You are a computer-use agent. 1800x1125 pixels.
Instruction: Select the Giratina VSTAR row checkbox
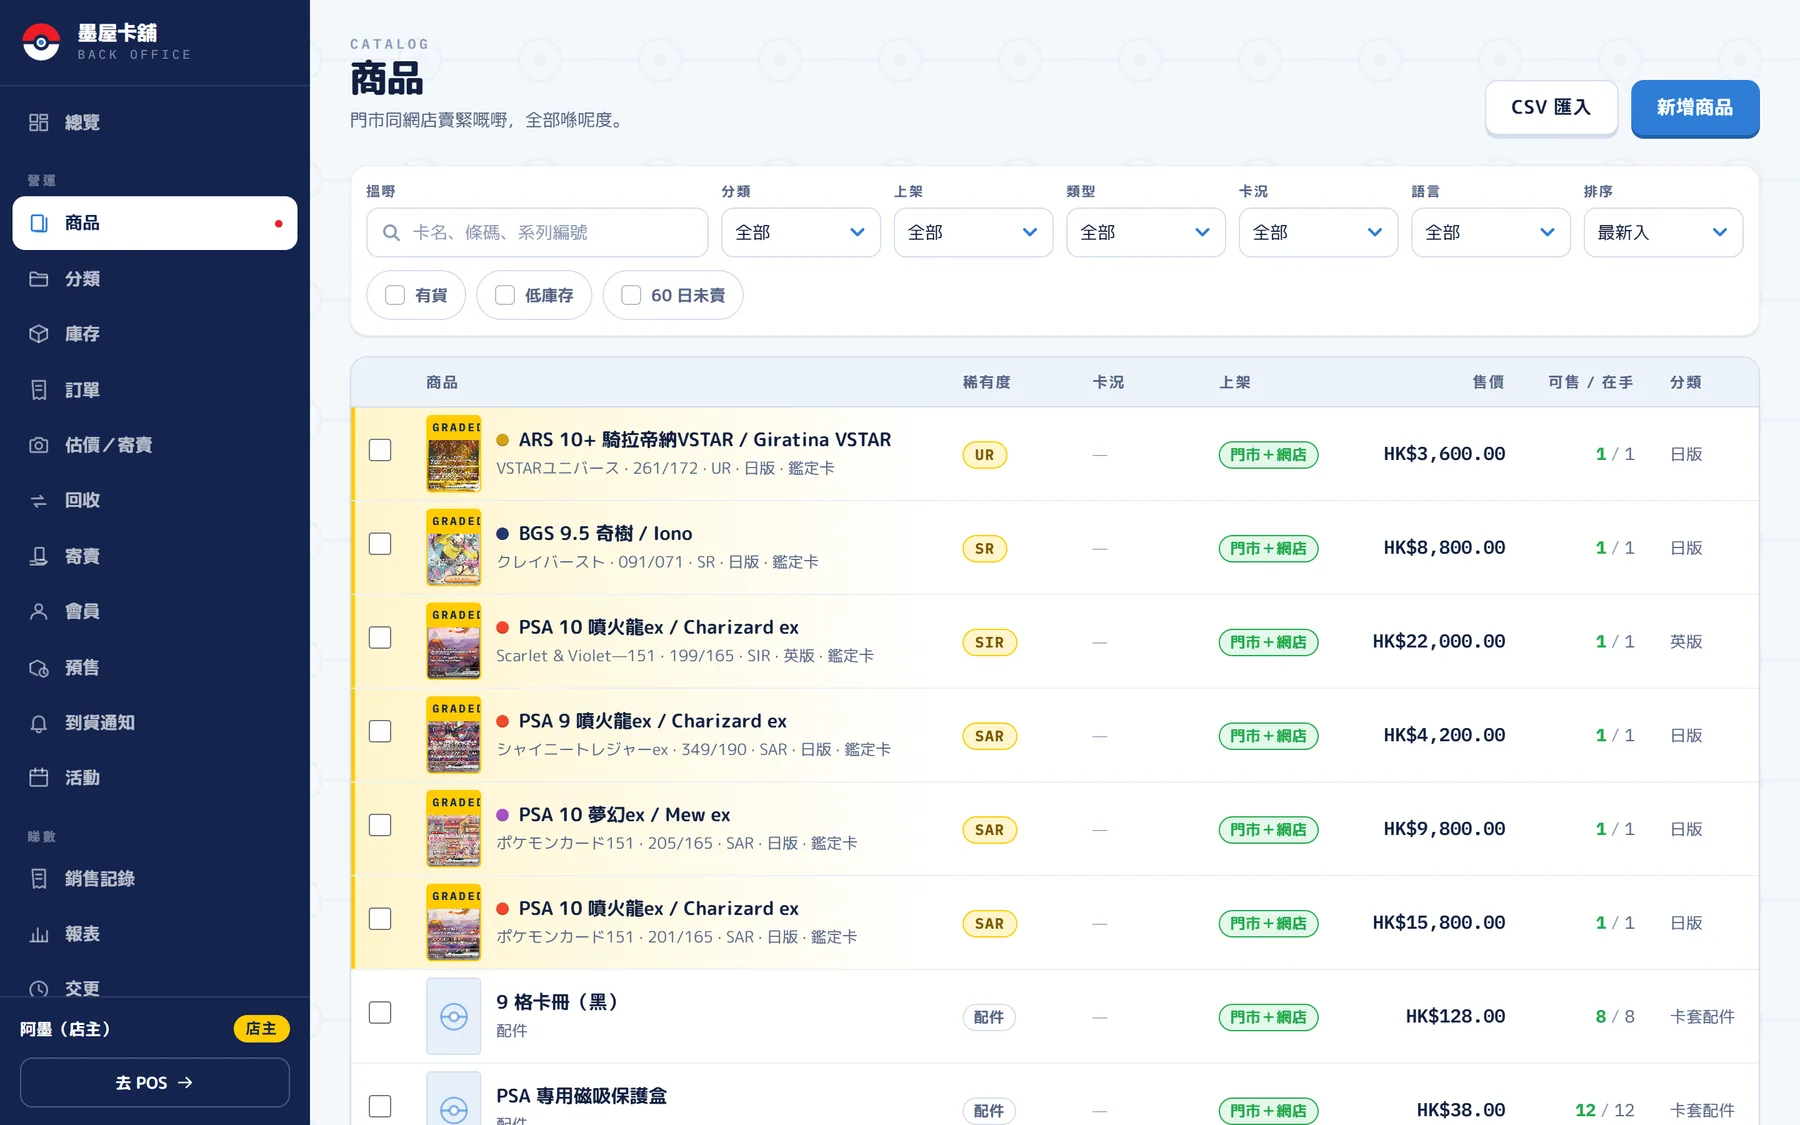coord(380,450)
